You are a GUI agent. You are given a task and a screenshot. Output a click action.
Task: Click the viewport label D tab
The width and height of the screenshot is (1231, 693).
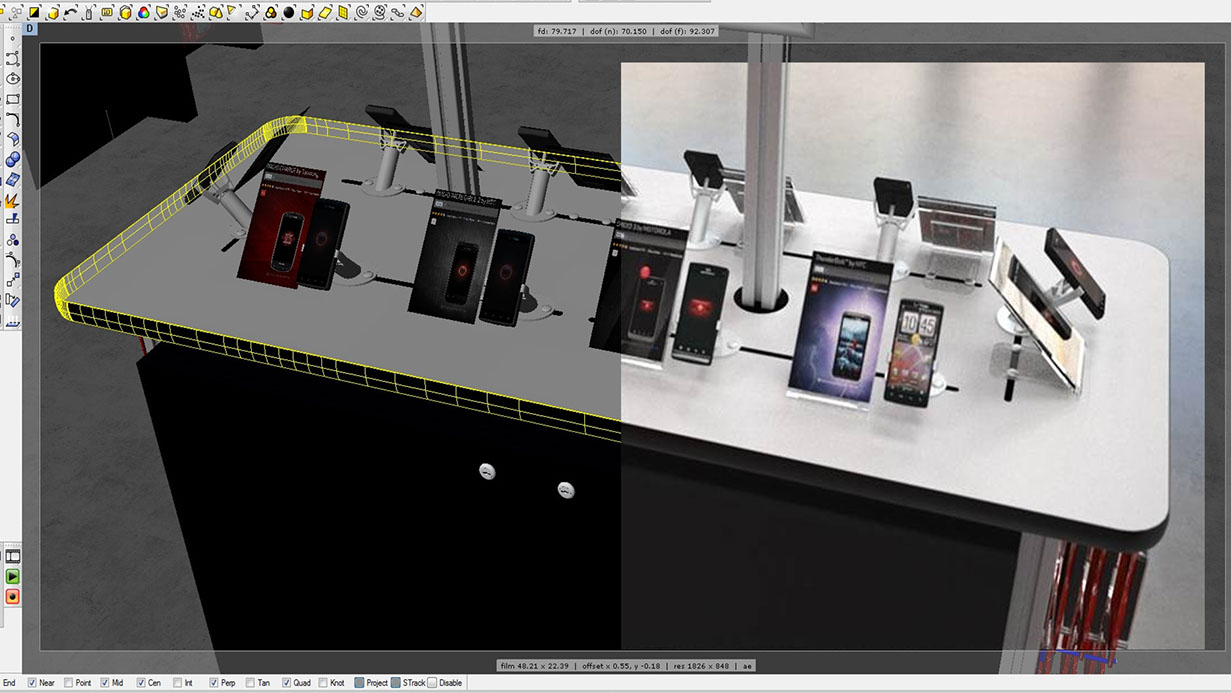[x=30, y=28]
